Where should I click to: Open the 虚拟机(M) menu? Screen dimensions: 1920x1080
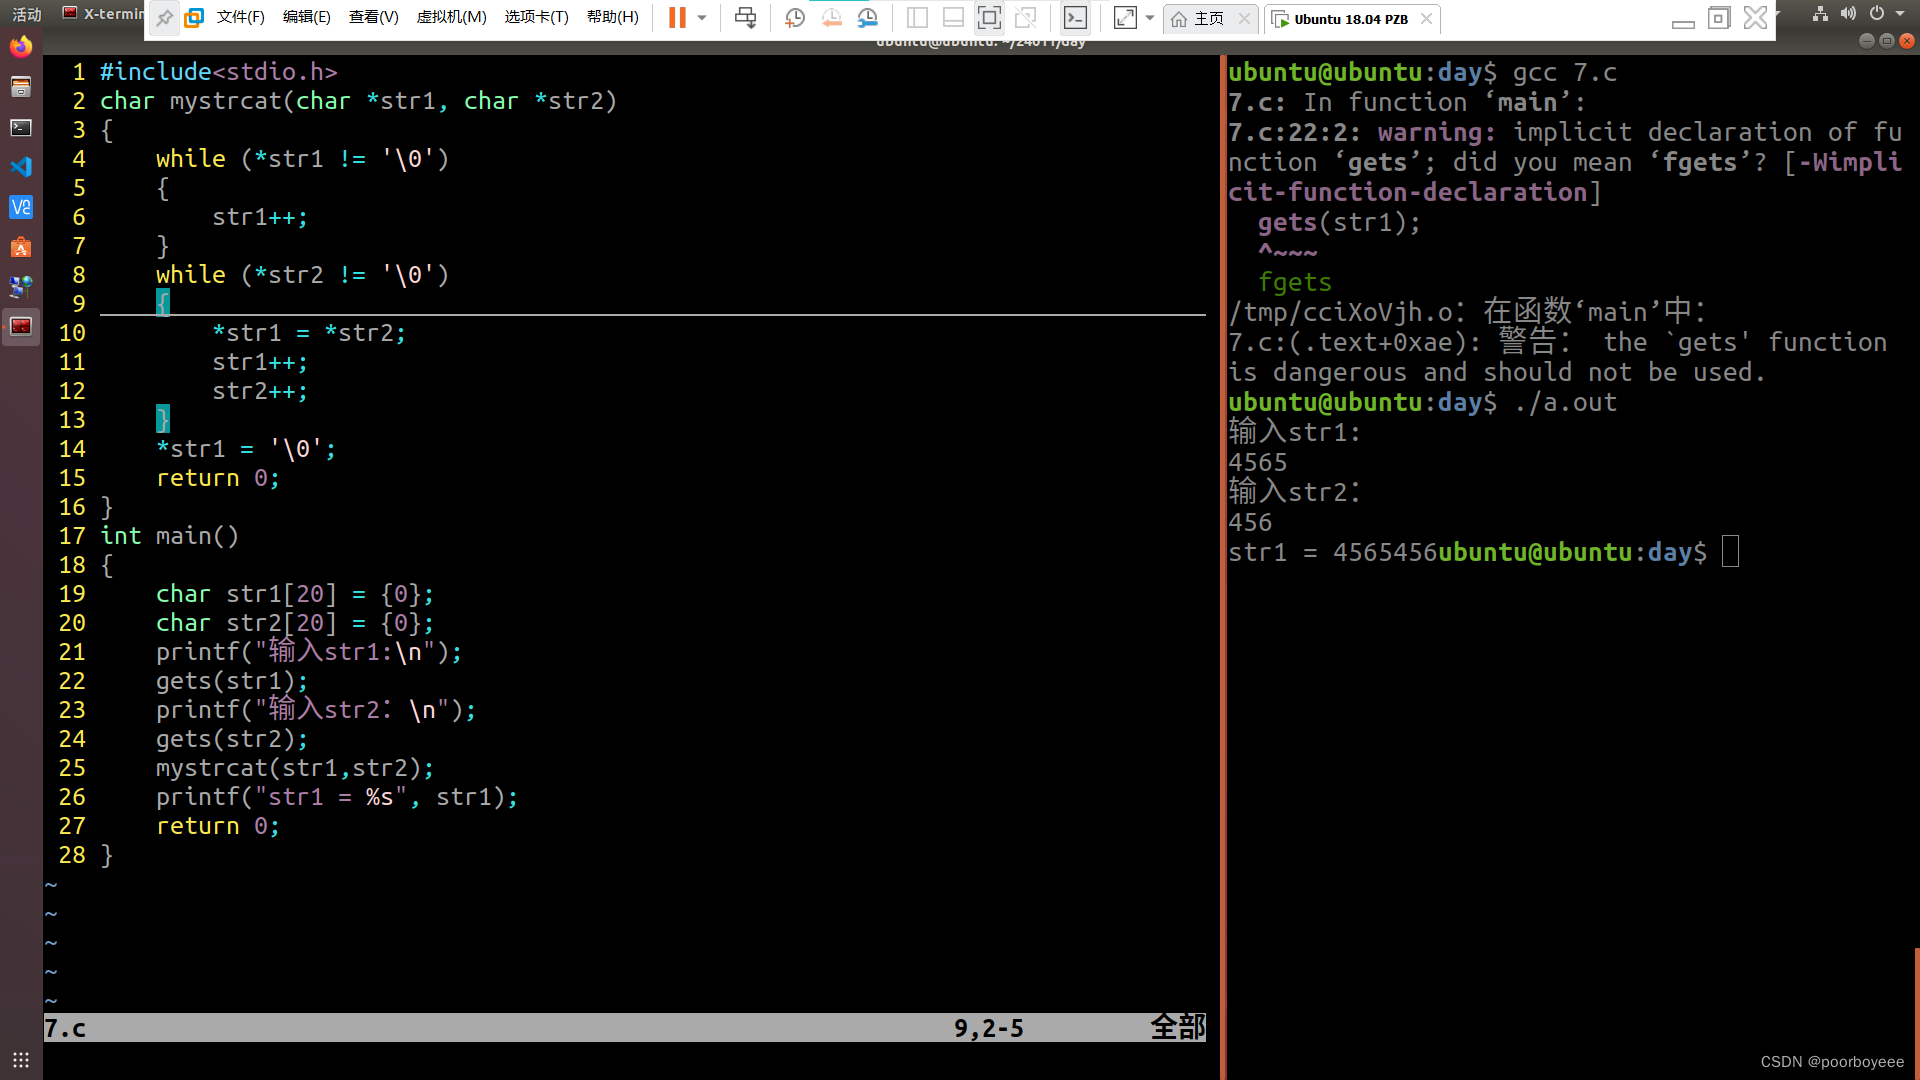pyautogui.click(x=451, y=18)
